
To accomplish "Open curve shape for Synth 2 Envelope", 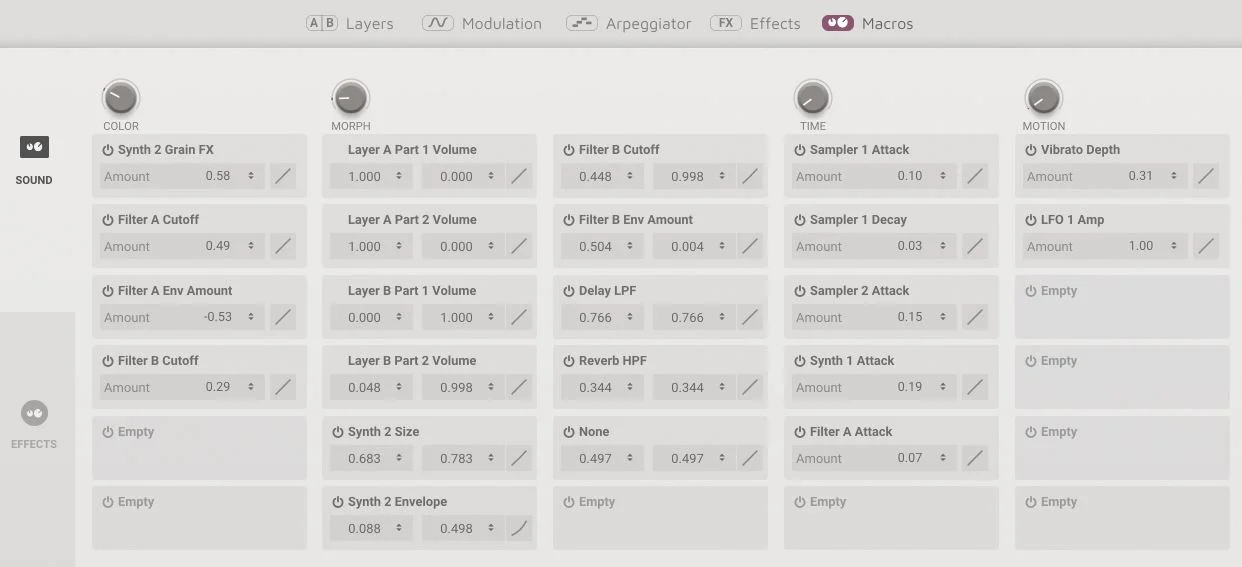I will [519, 528].
